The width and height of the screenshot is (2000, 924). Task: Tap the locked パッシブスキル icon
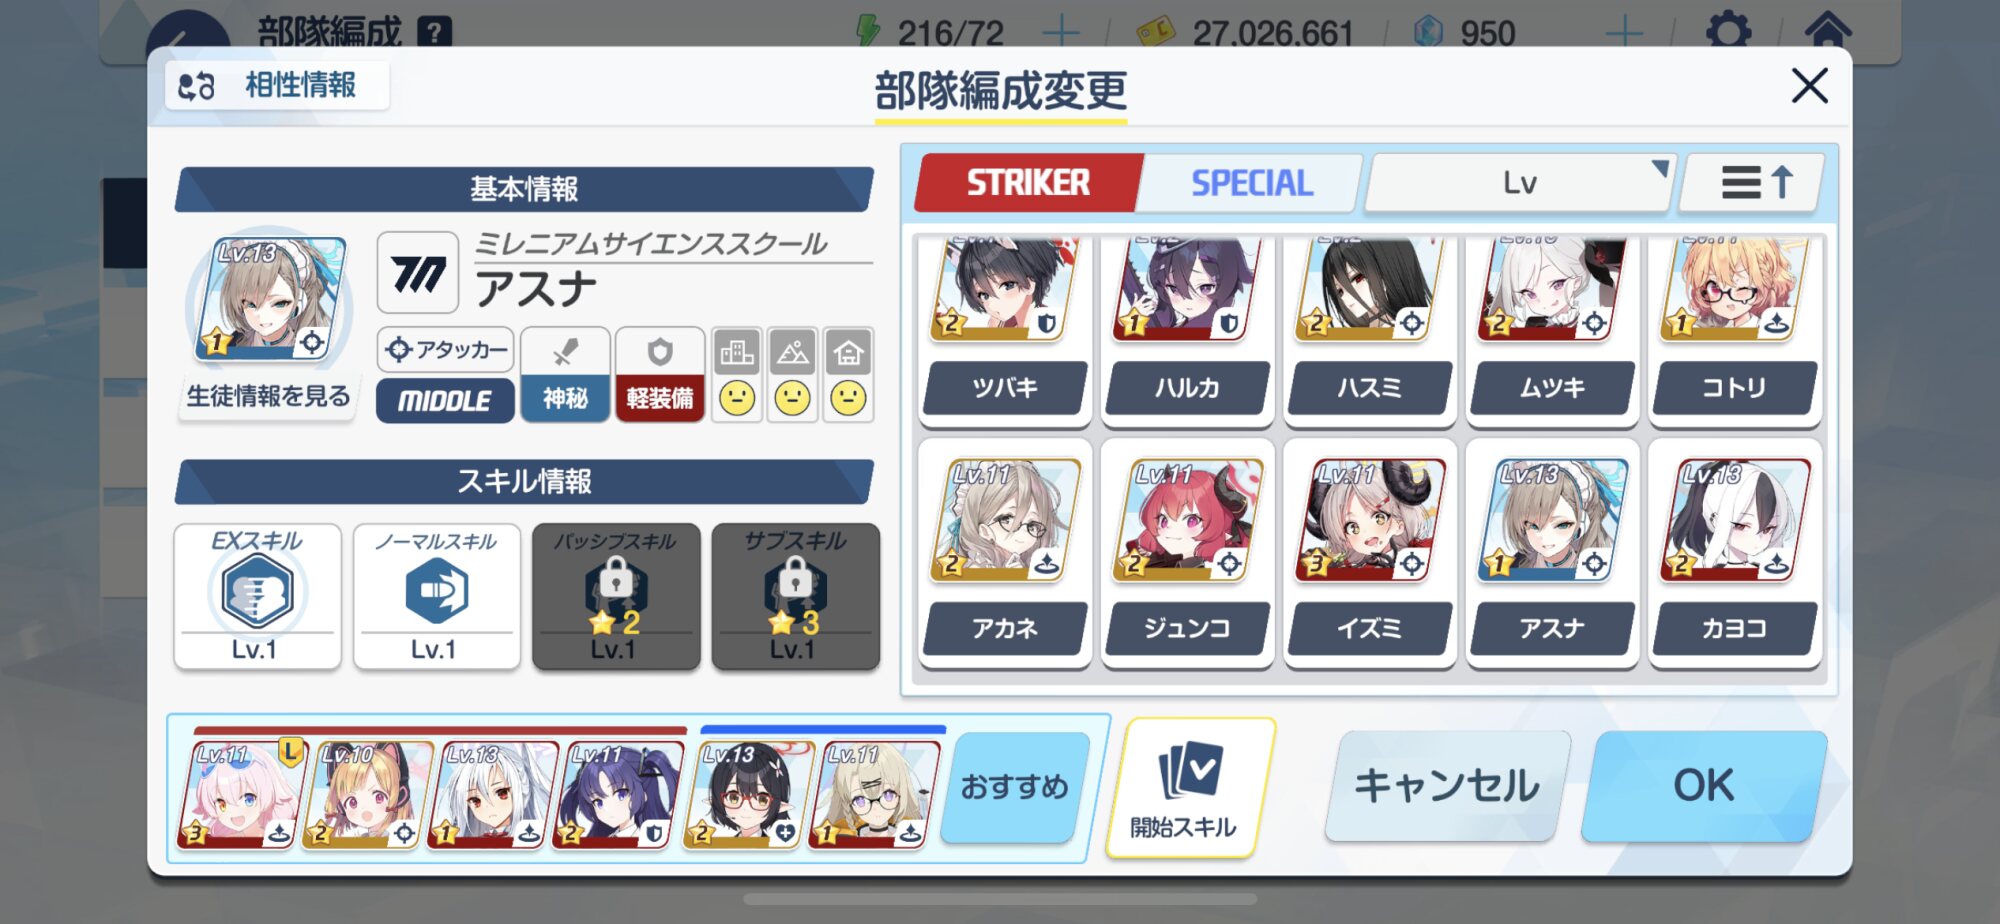pos(616,585)
